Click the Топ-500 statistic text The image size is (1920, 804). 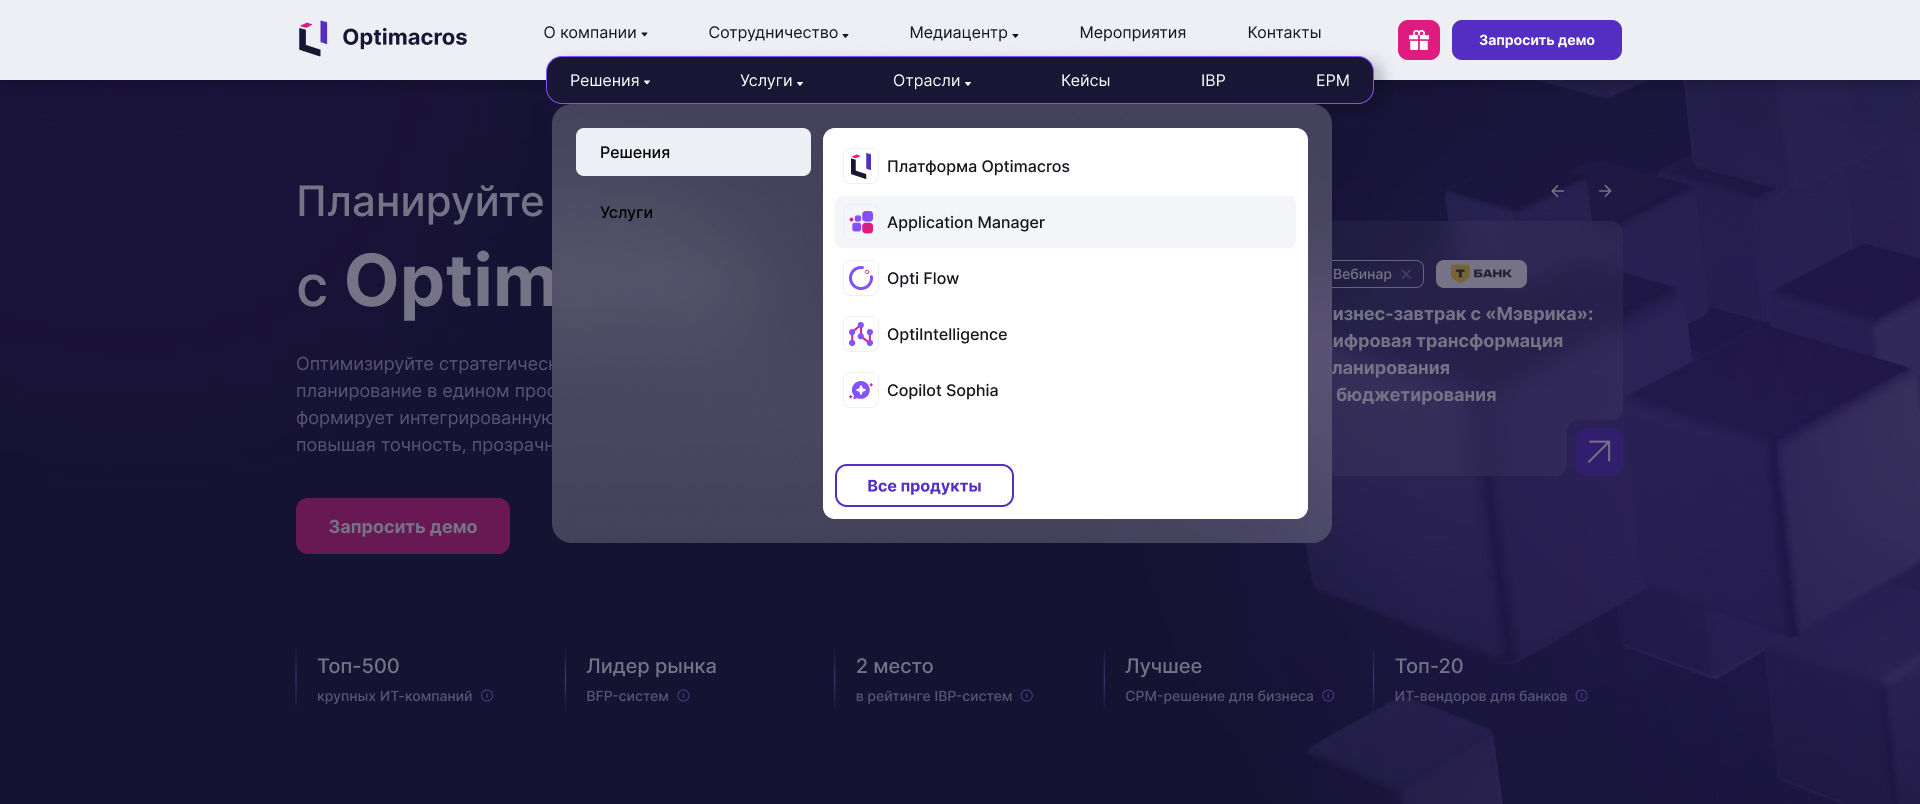point(358,666)
